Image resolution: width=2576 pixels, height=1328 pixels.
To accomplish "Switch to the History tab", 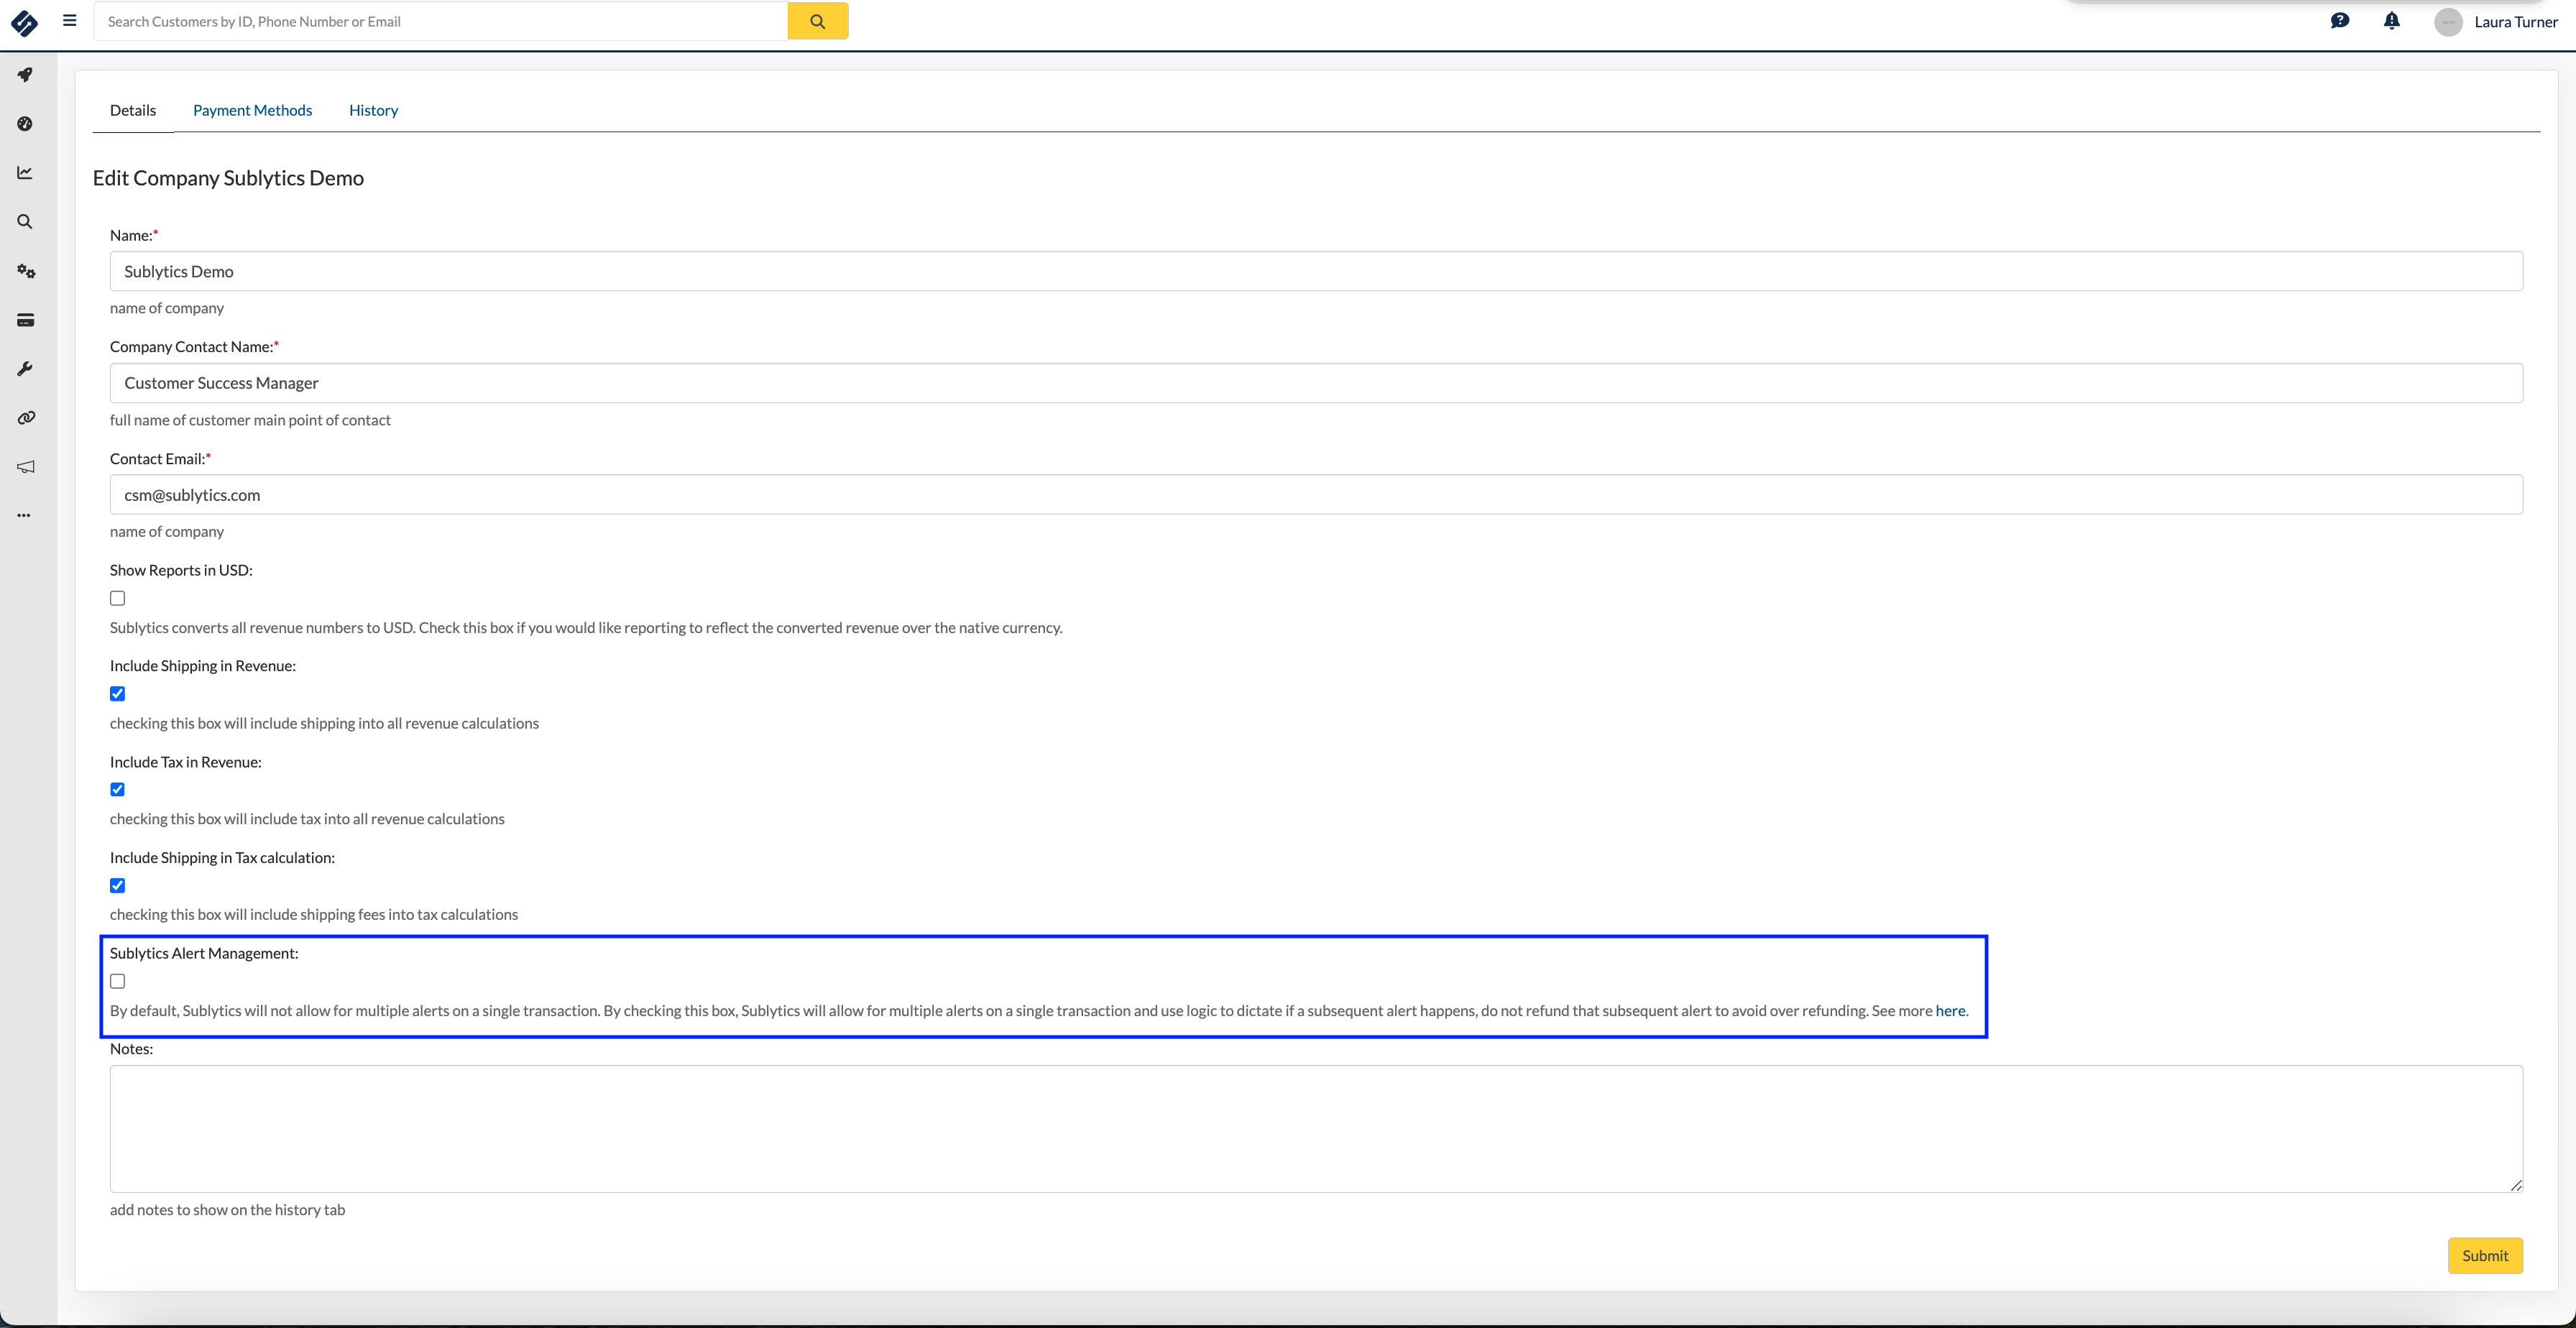I will pos(373,110).
